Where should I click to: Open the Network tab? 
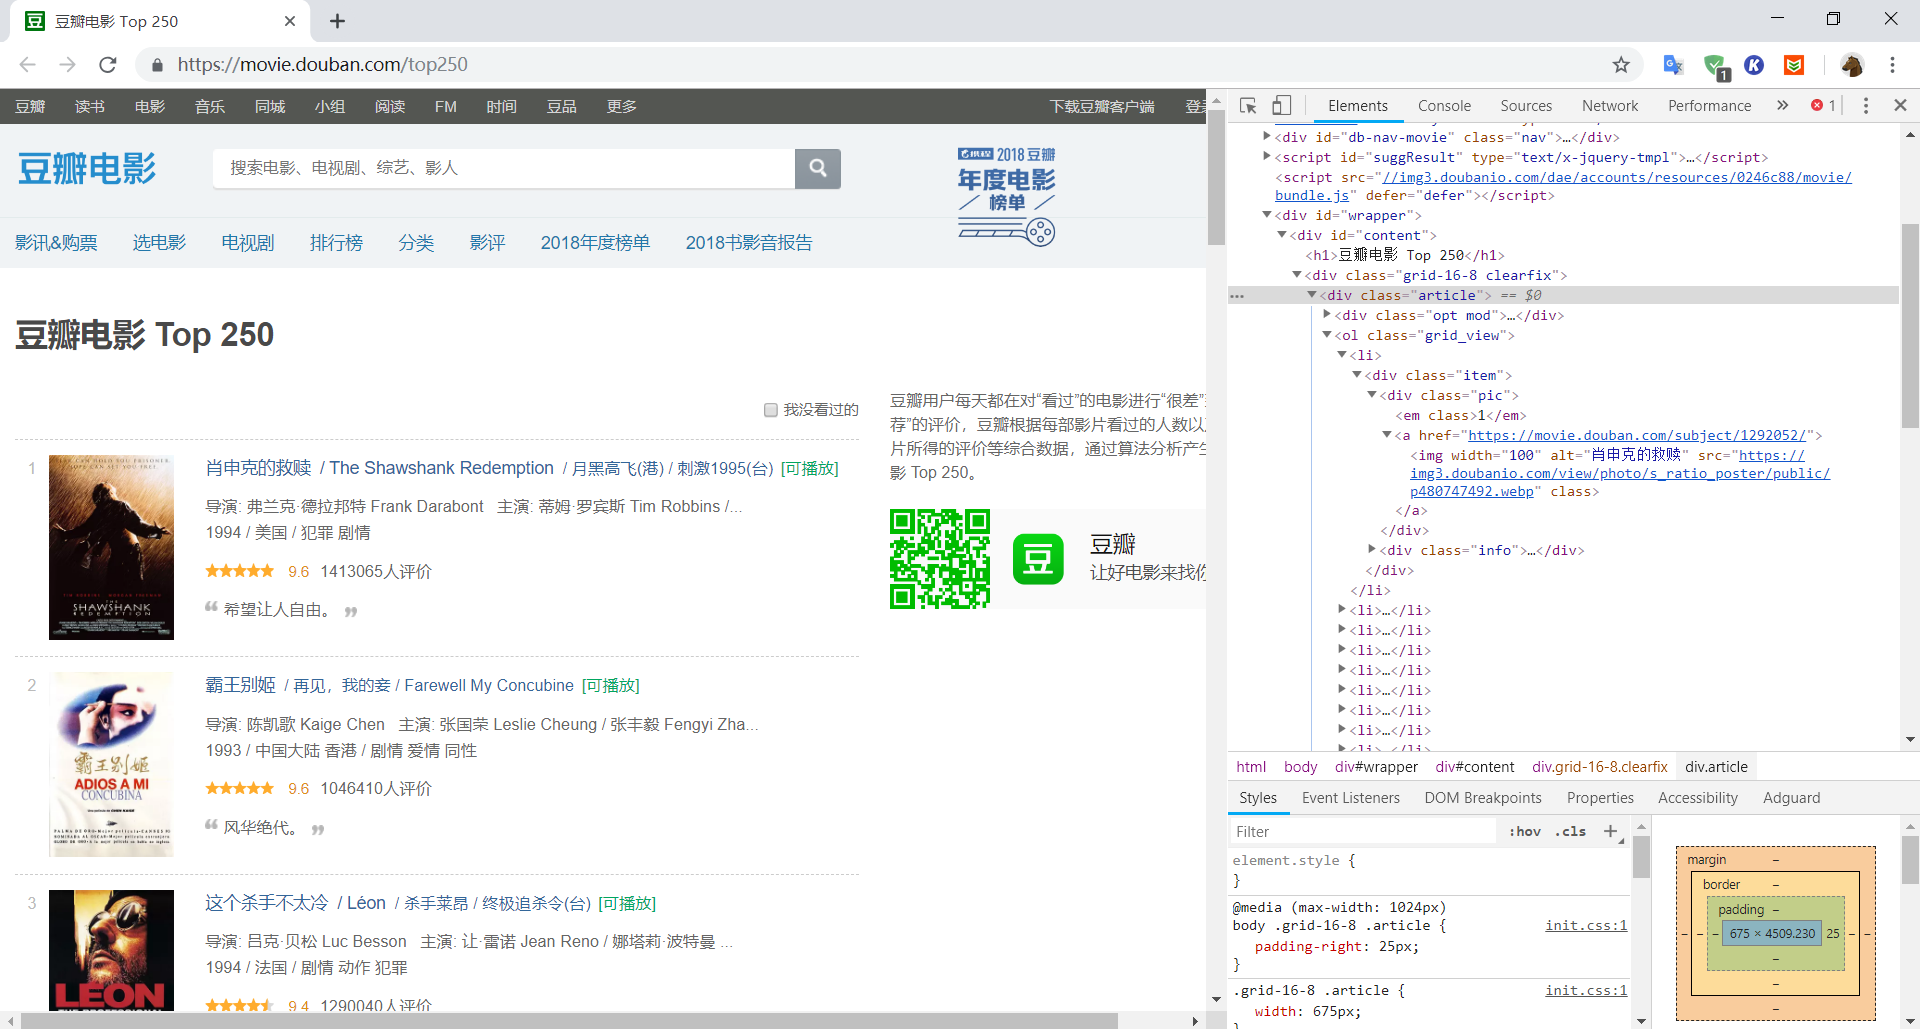pyautogui.click(x=1610, y=106)
